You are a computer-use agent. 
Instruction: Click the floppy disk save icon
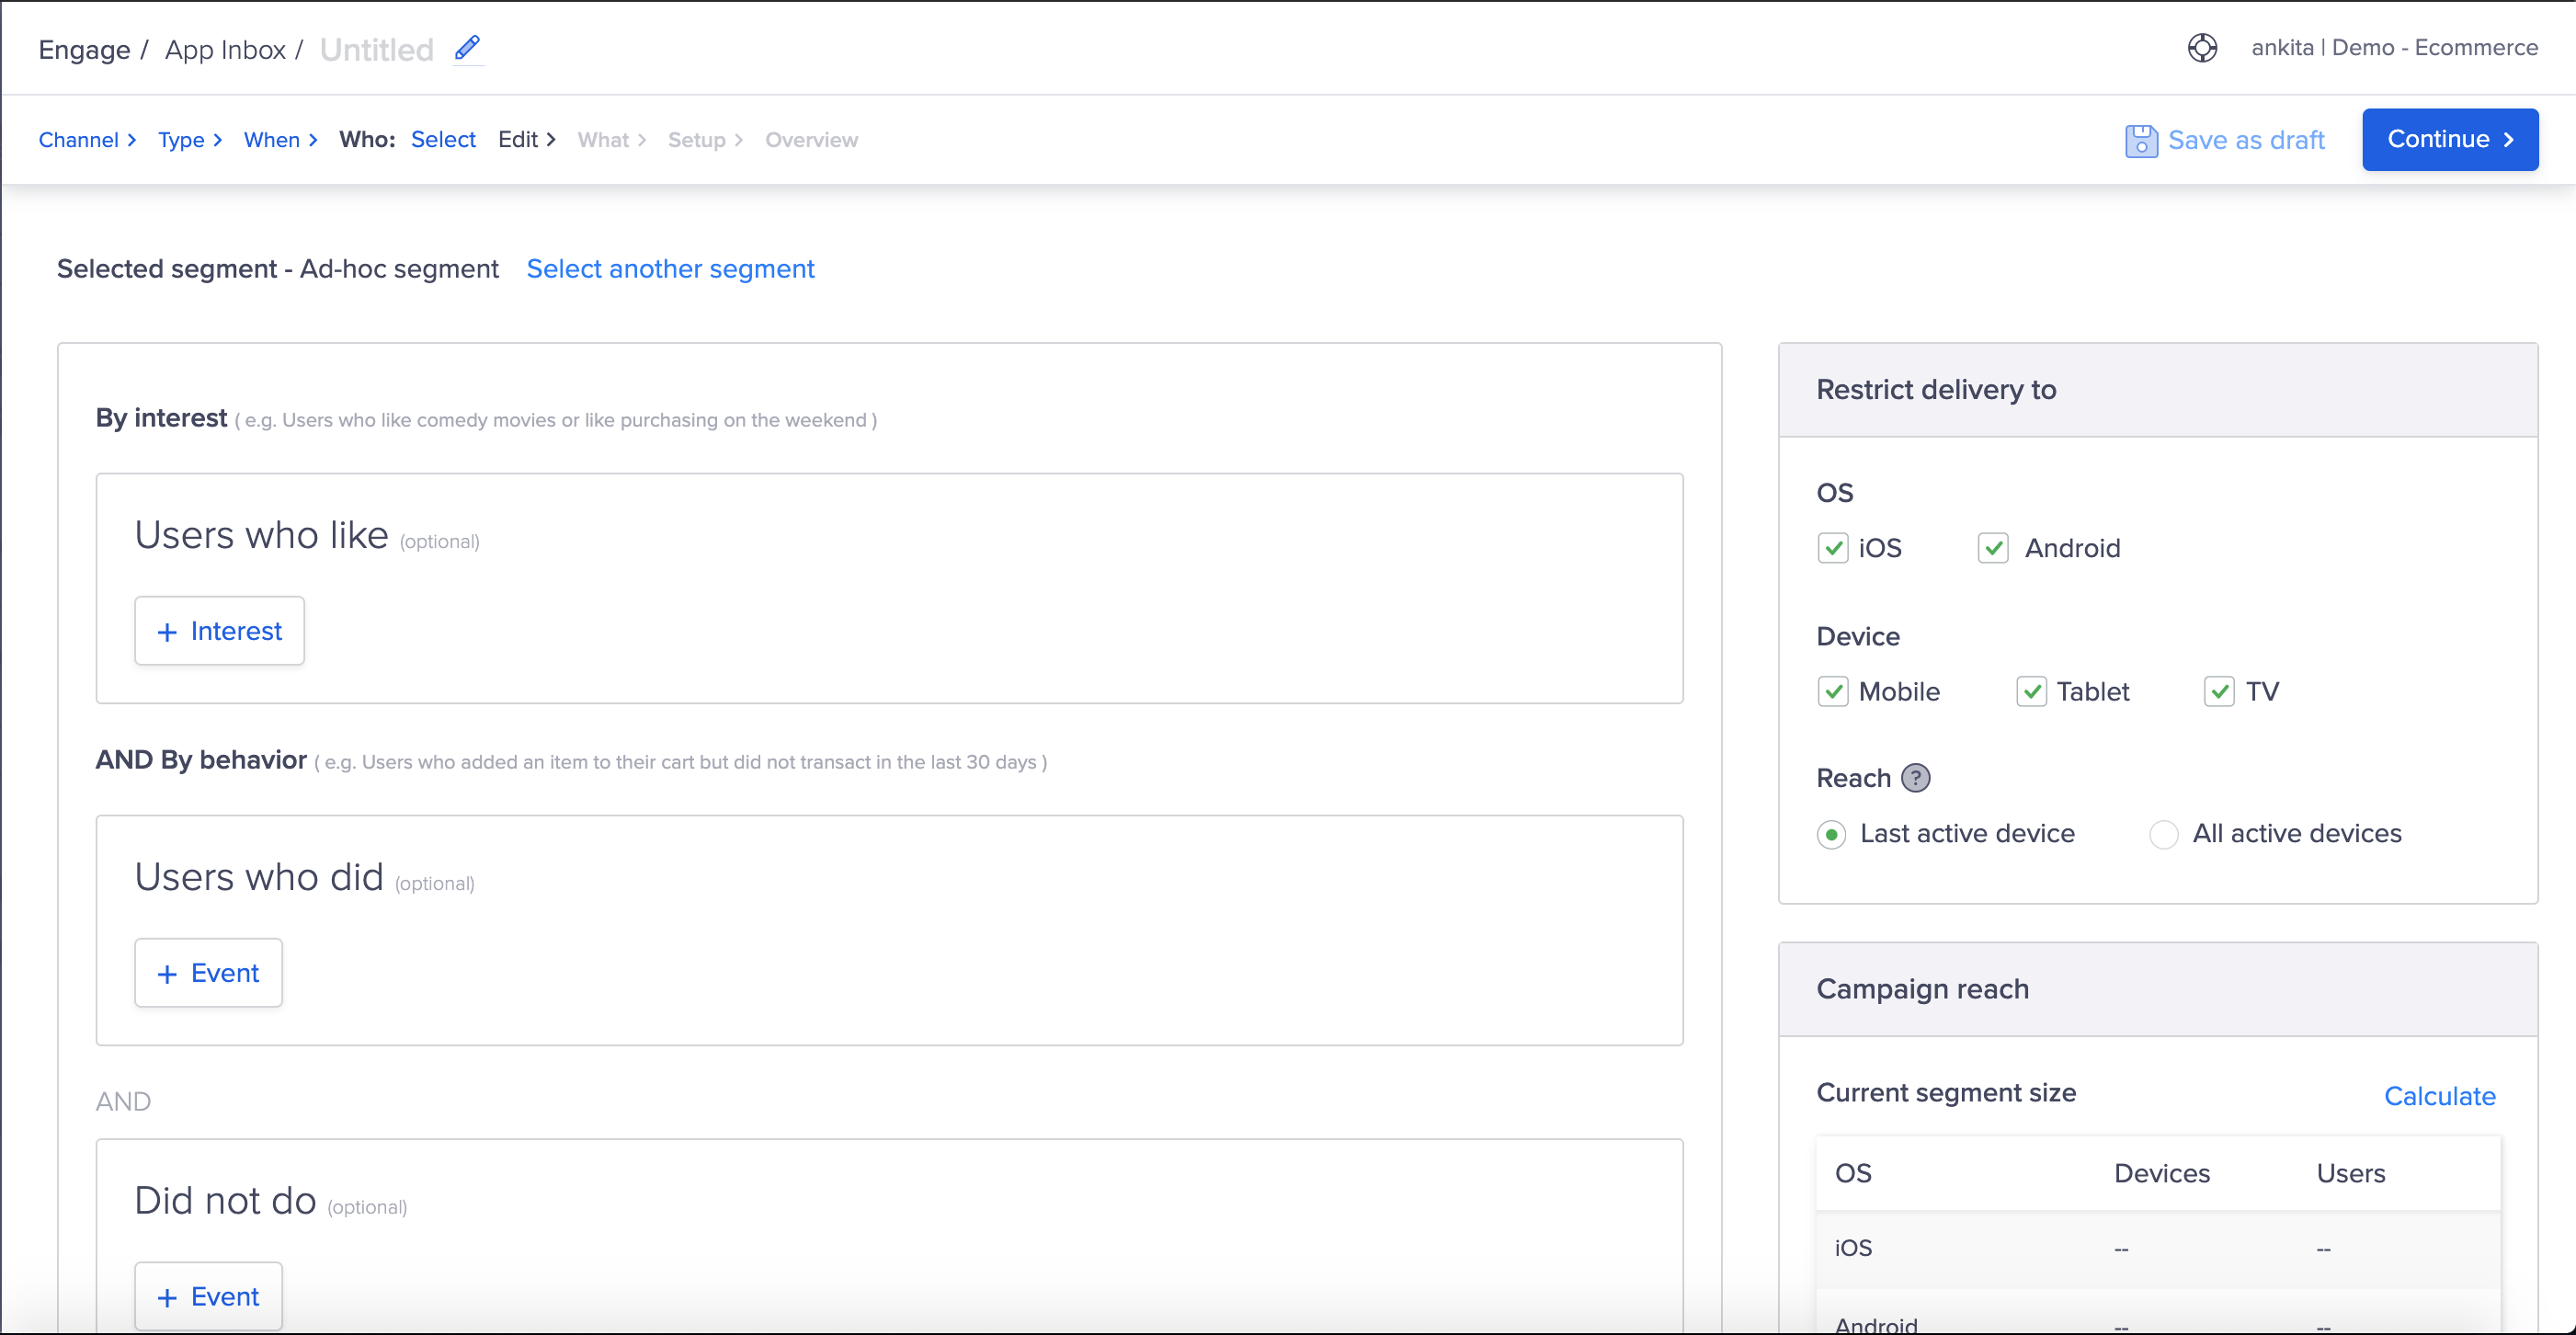click(x=2140, y=140)
